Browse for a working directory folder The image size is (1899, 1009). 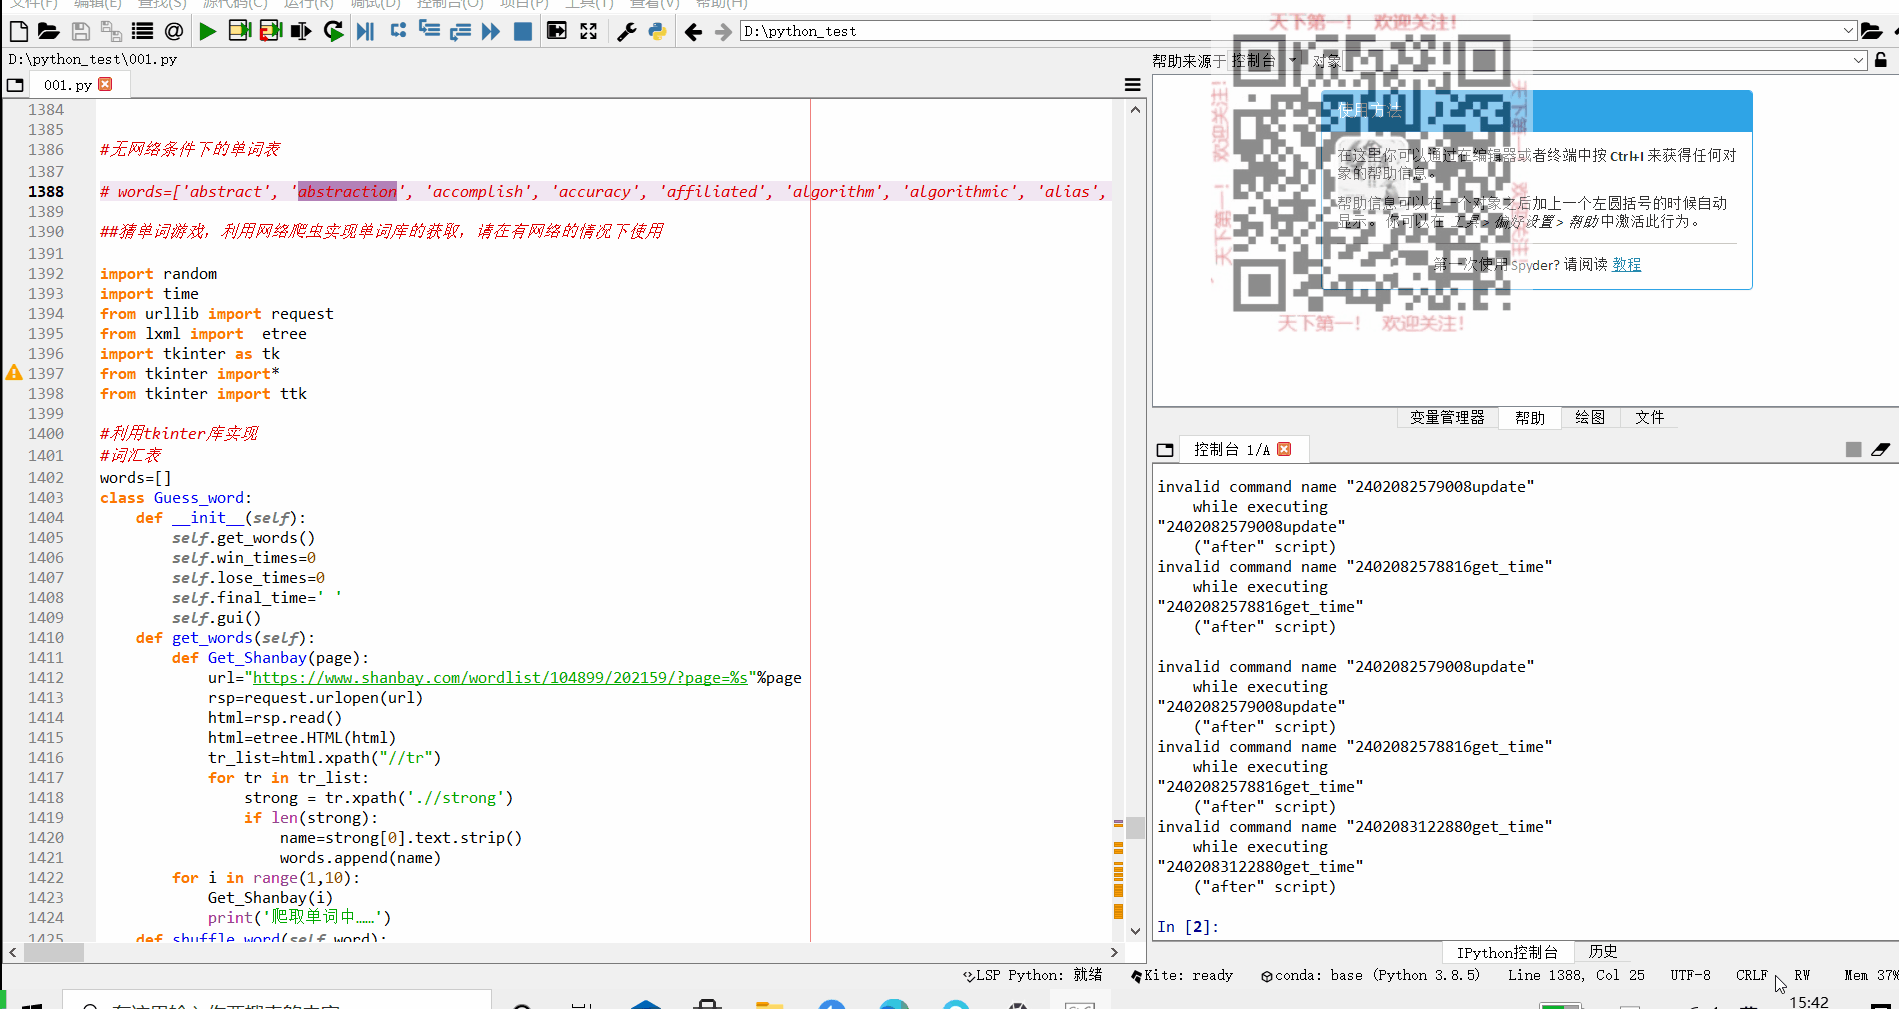[x=1871, y=31]
